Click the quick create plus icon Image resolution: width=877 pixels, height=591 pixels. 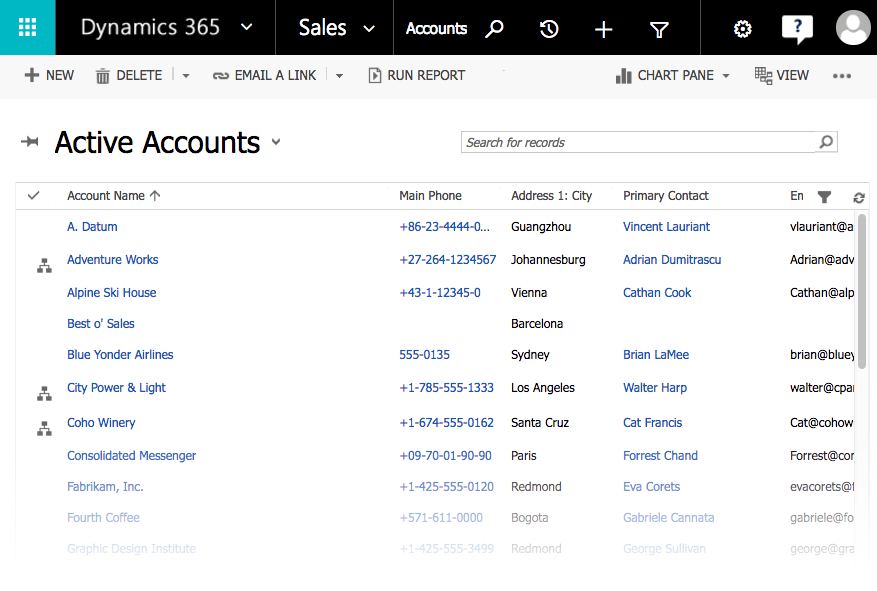603,29
